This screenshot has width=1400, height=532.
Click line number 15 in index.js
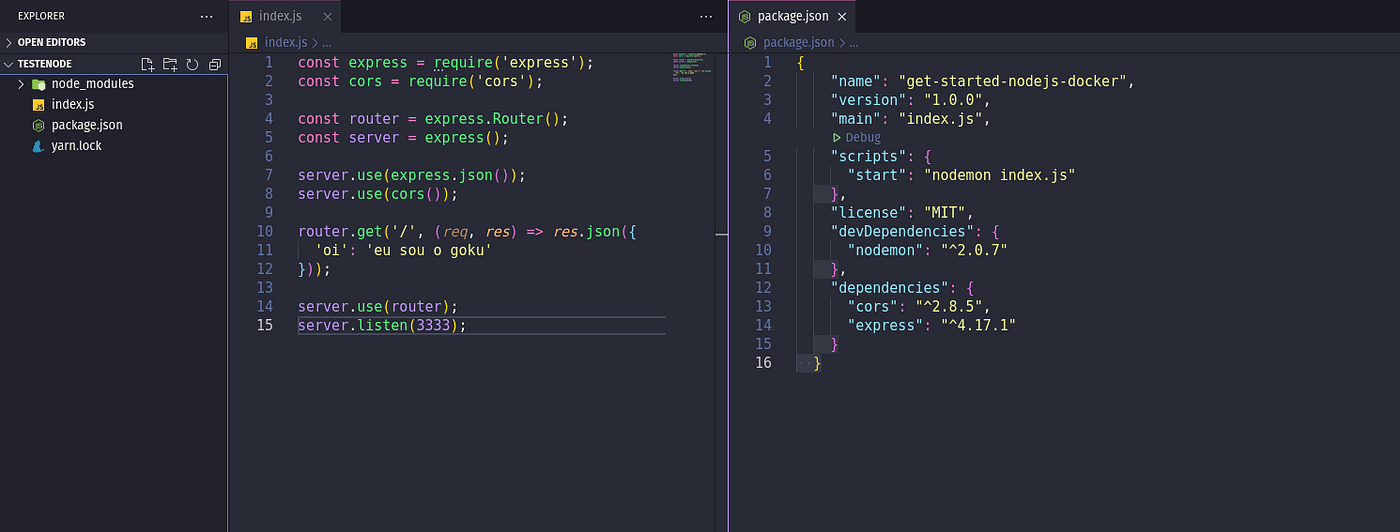pyautogui.click(x=264, y=326)
